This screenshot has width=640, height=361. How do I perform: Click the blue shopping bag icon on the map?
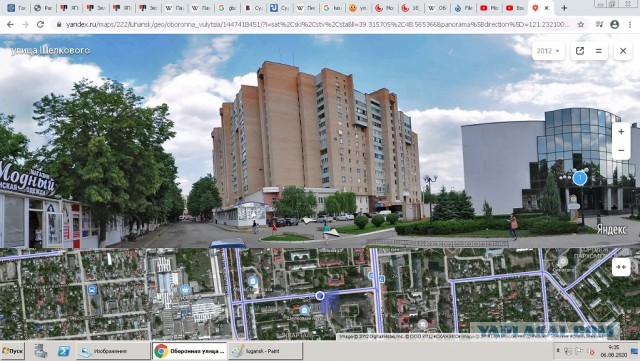(x=253, y=281)
